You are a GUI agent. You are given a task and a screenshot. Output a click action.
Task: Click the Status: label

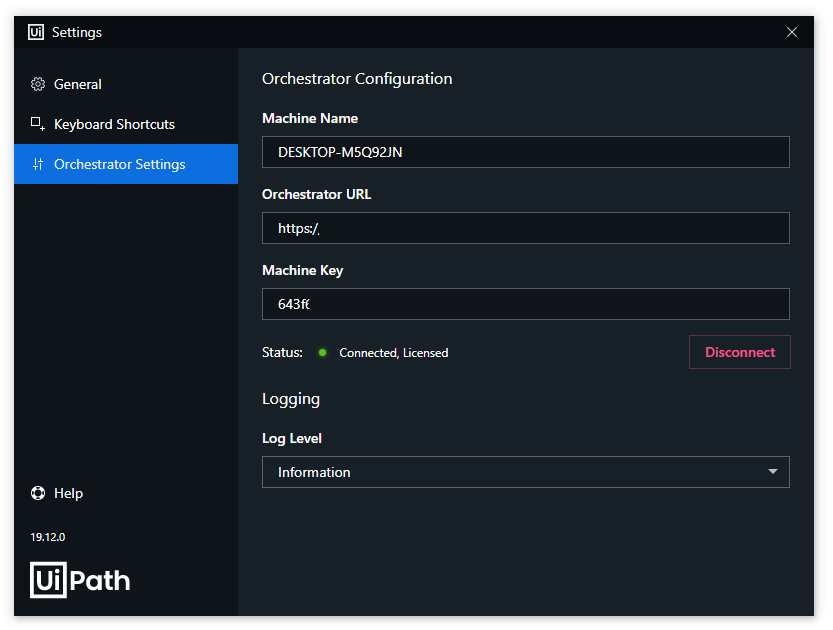(282, 352)
